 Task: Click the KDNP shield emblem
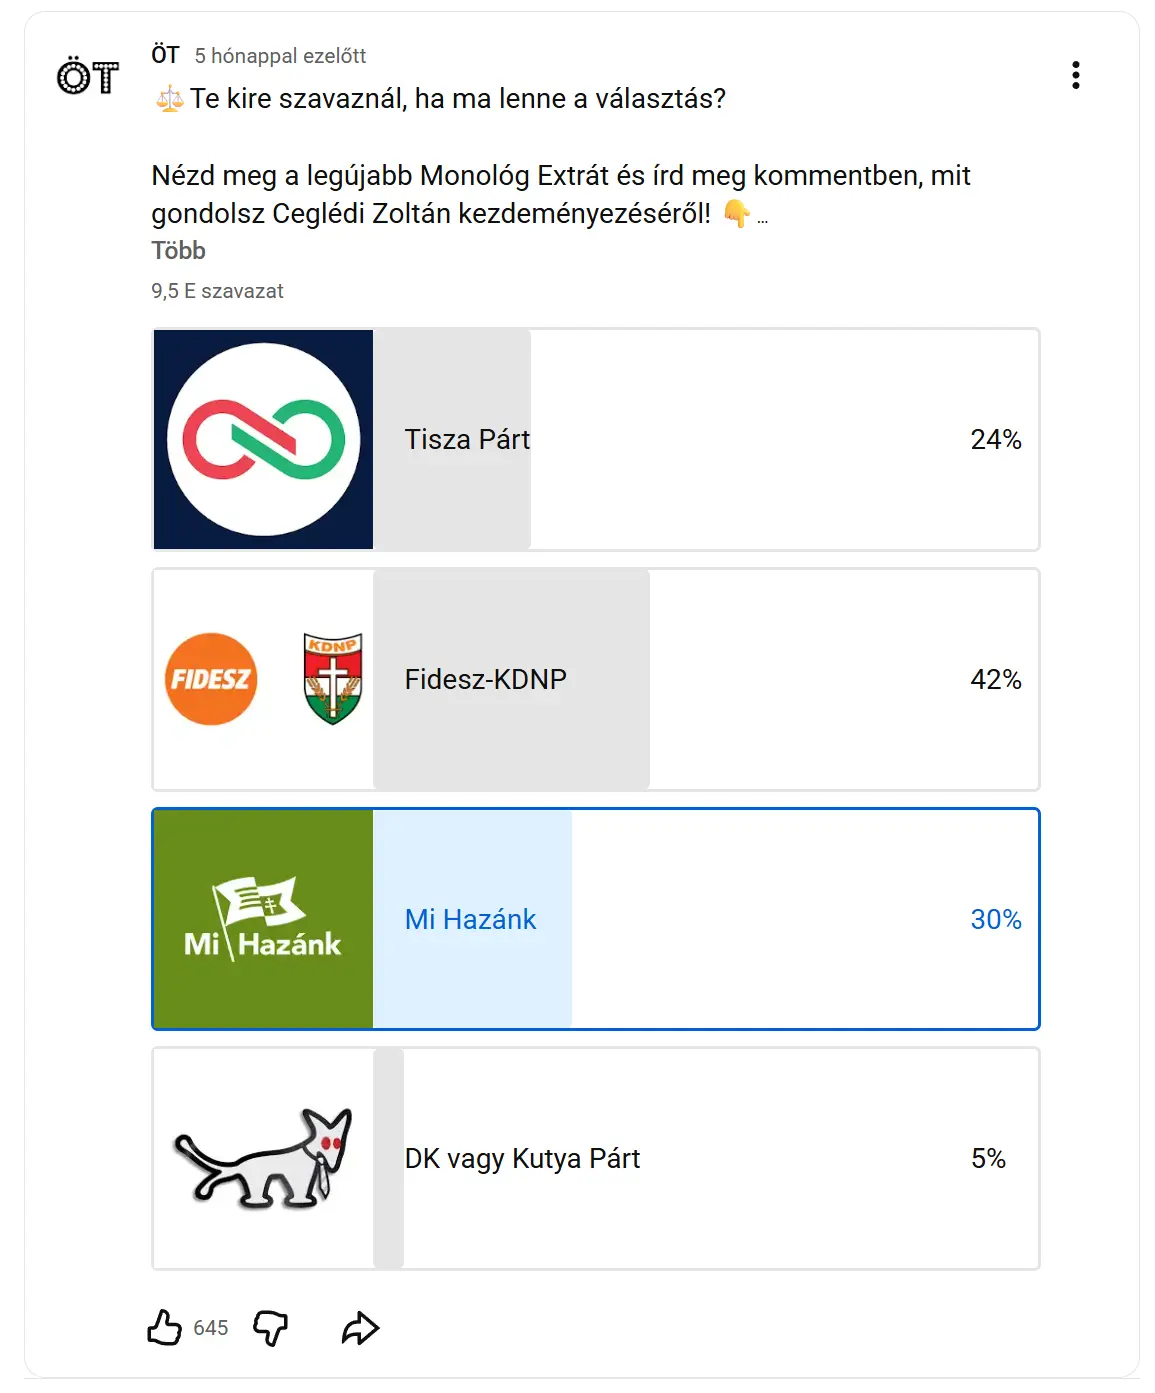333,678
